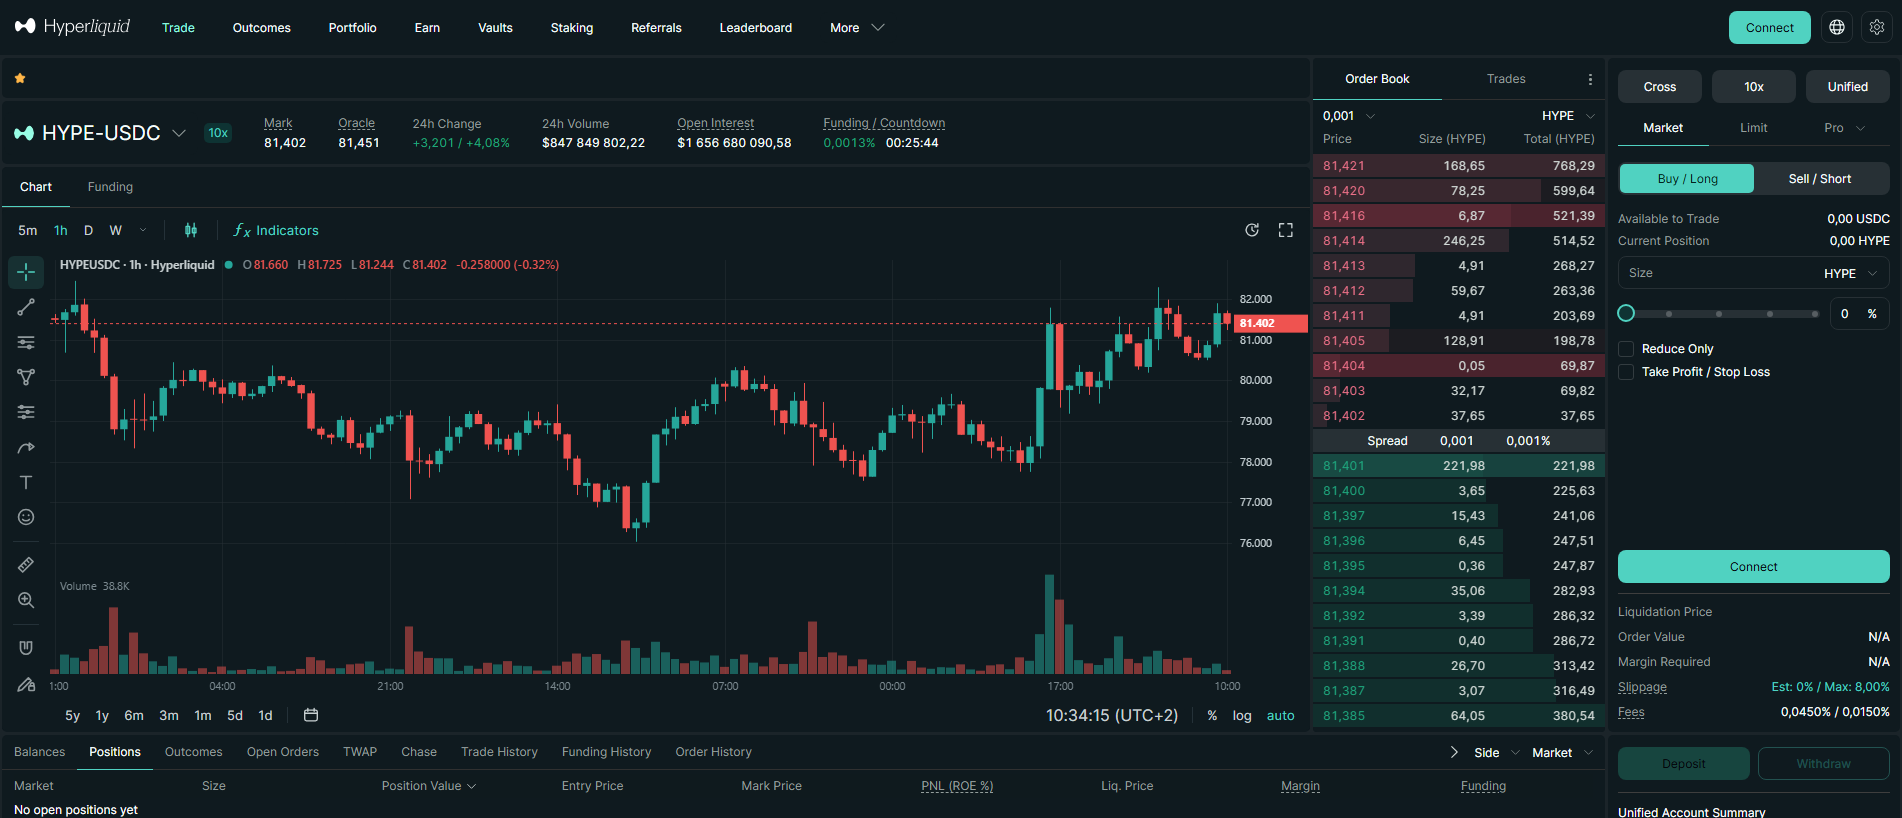The image size is (1902, 818).
Task: Open the candlestick chart type icon
Action: click(x=191, y=230)
